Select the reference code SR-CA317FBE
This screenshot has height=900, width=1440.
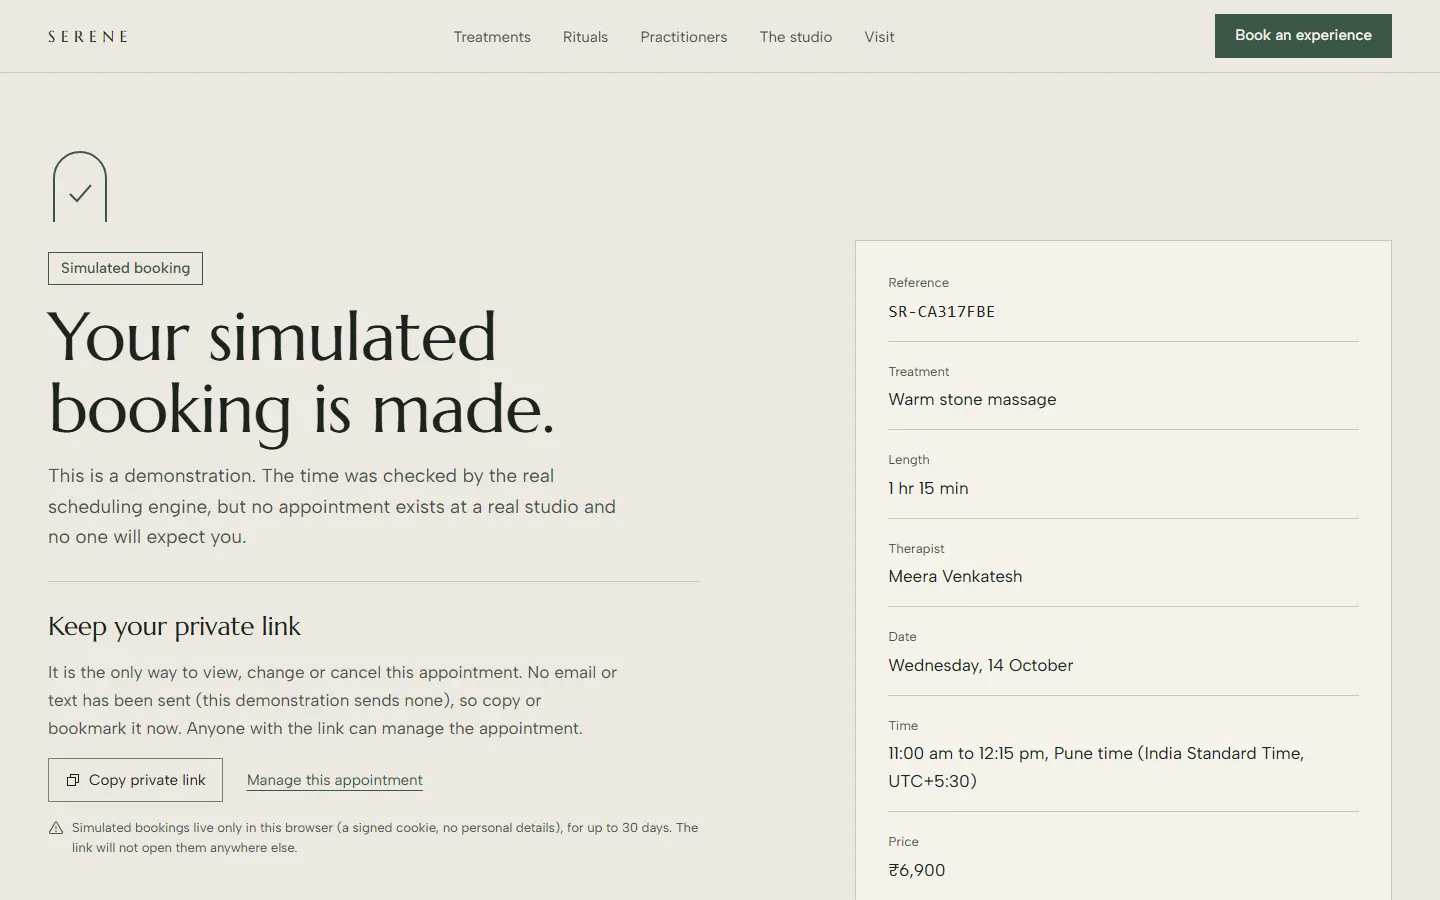[x=942, y=312]
